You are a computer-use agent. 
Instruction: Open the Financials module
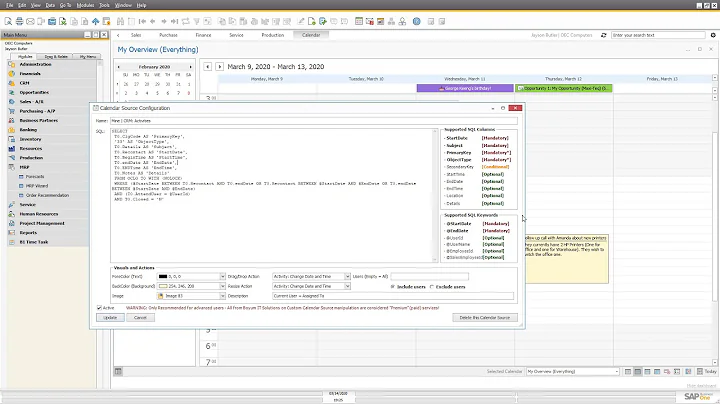(x=30, y=73)
